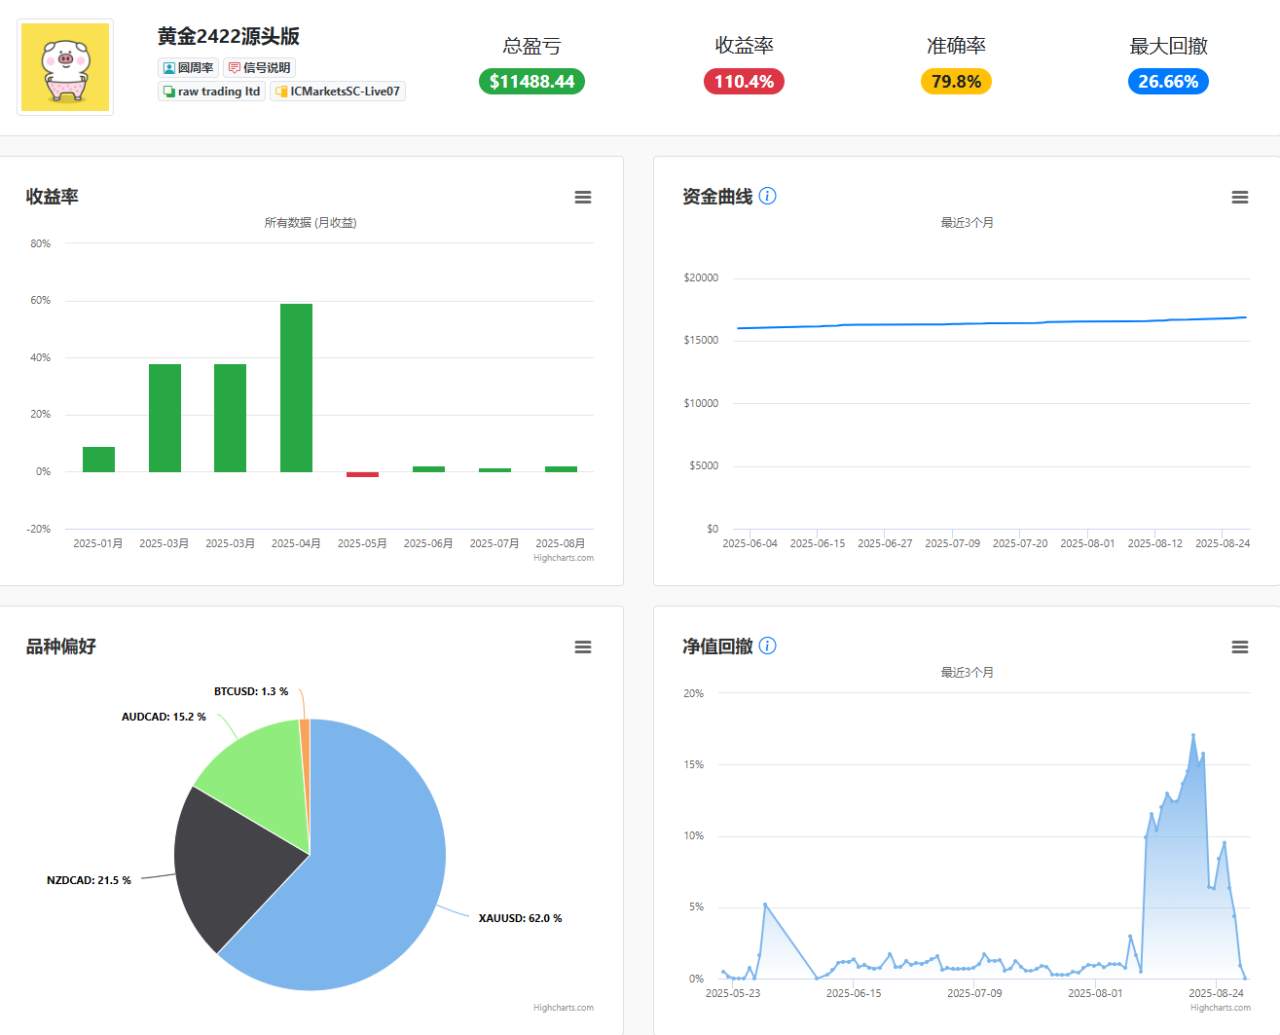Click the 最近3个月 subtitle in 资金曲线
This screenshot has height=1035, width=1280.
[967, 223]
